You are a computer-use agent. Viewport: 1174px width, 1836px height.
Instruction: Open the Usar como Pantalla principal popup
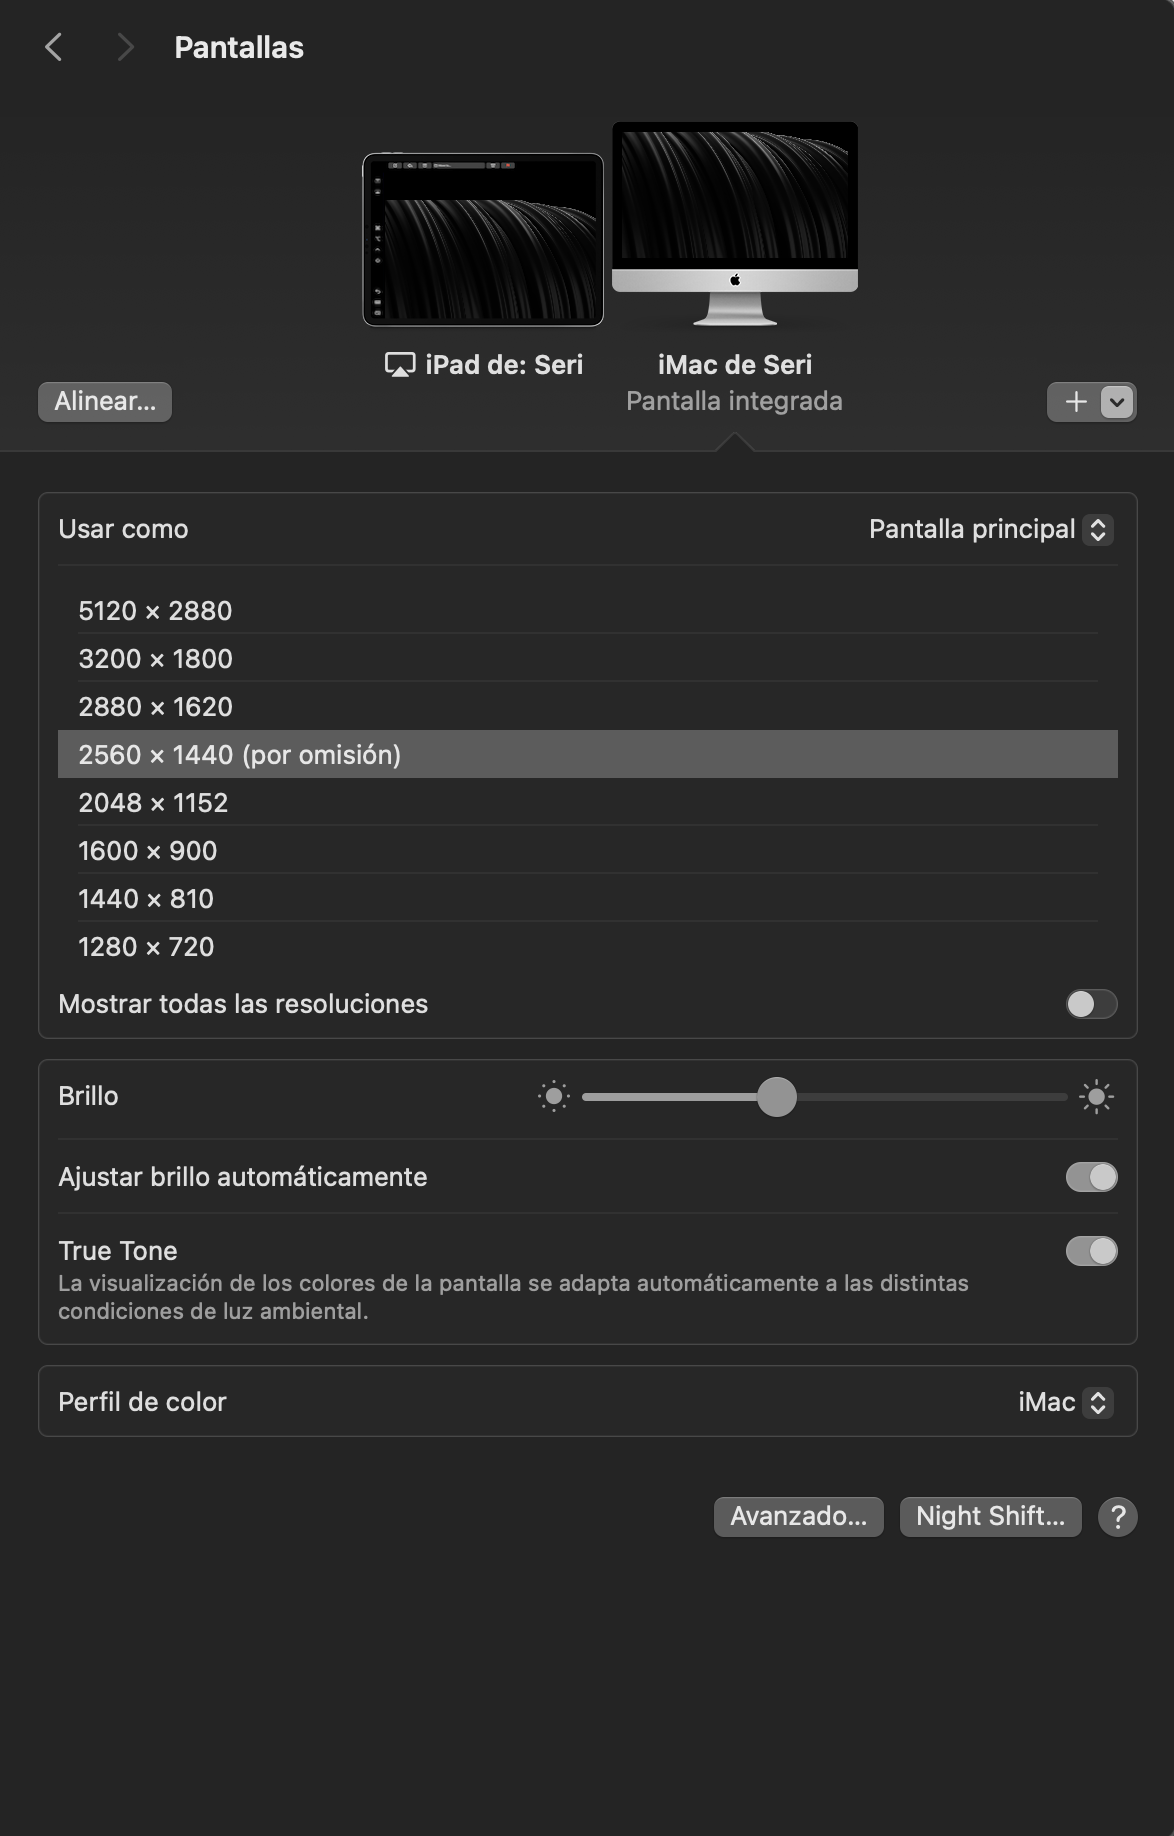(x=990, y=529)
